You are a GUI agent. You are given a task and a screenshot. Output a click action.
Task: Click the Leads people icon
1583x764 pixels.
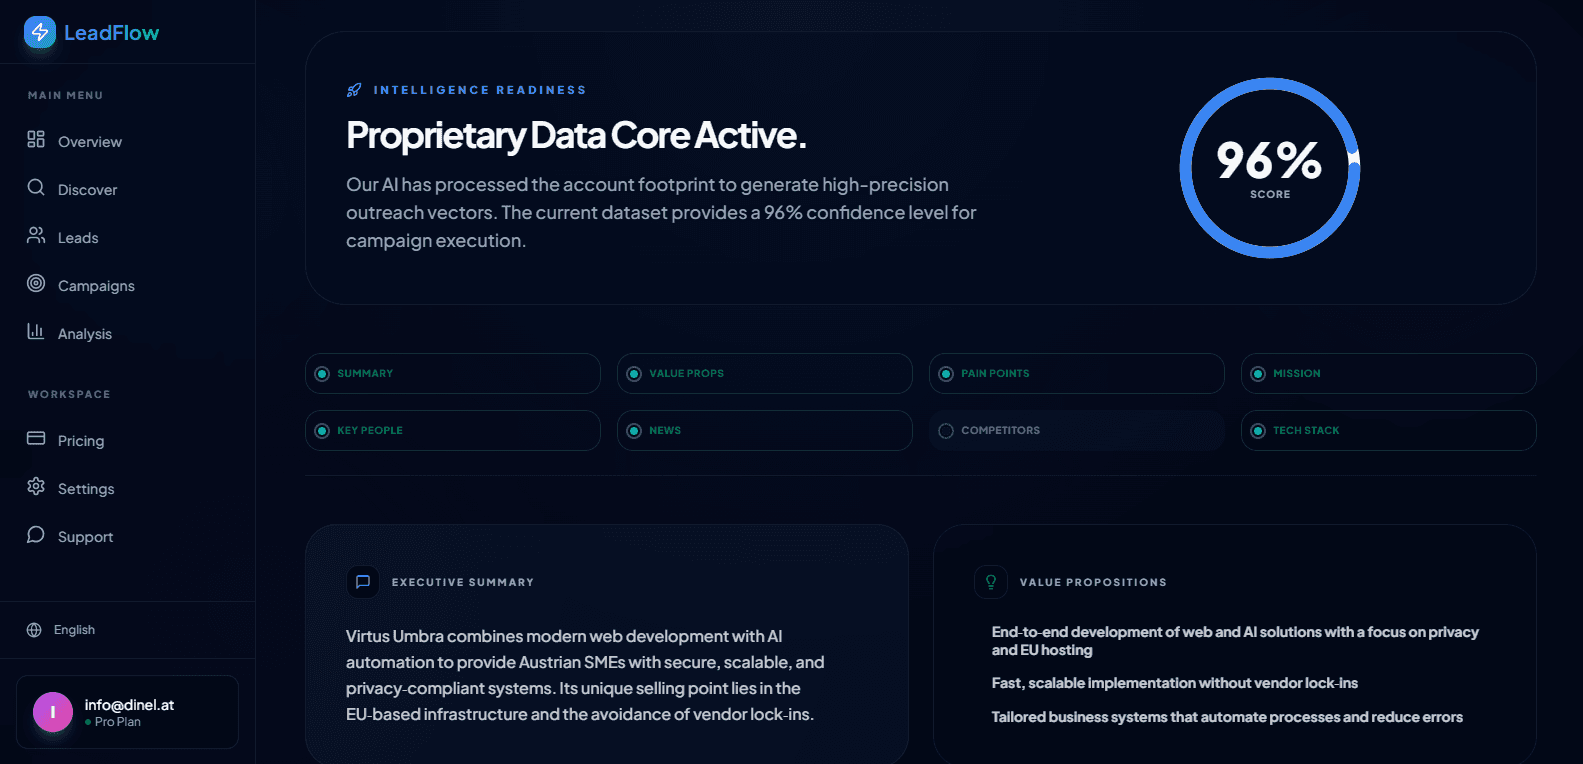click(36, 236)
